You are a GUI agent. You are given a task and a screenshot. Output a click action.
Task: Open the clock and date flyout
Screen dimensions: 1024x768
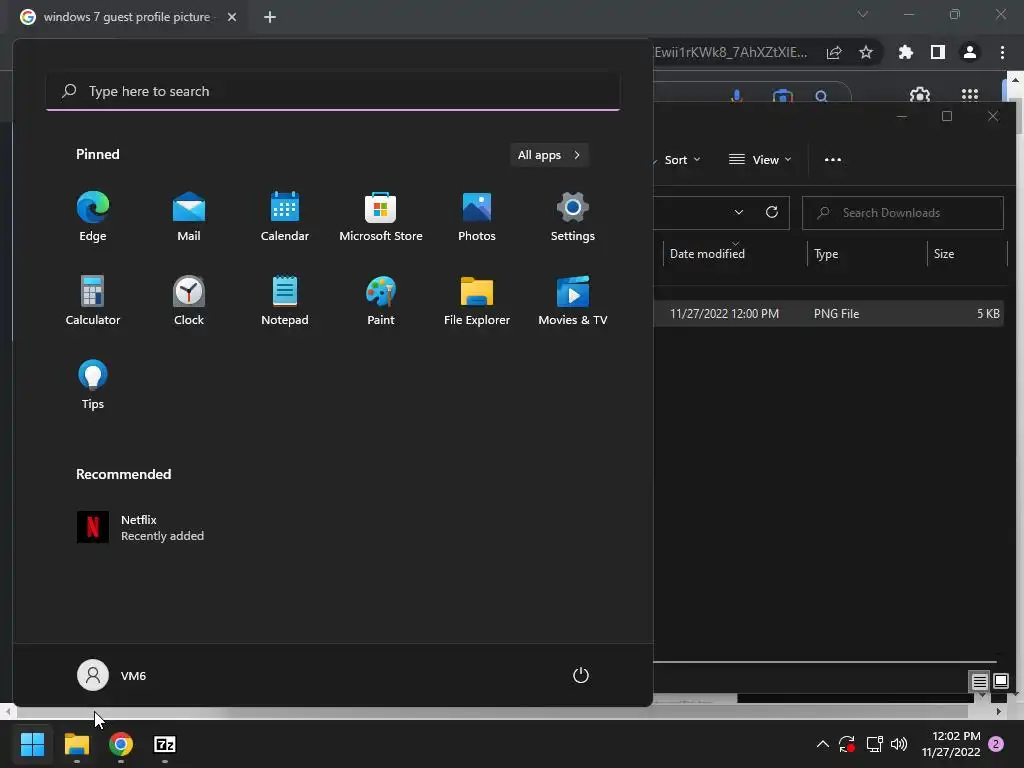coord(951,744)
